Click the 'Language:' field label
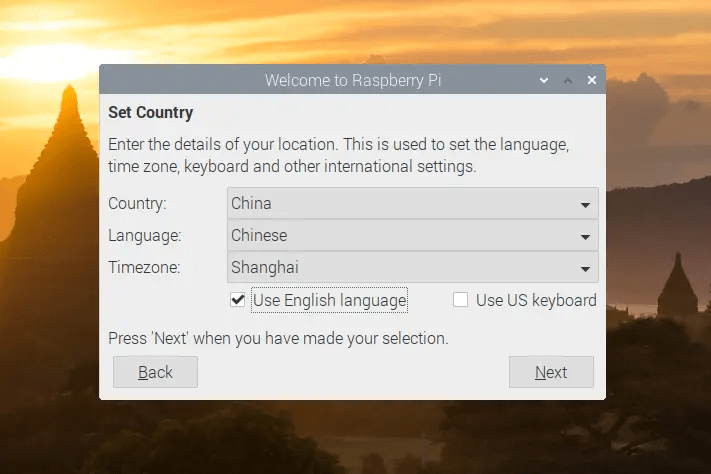This screenshot has width=711, height=474. click(x=145, y=236)
